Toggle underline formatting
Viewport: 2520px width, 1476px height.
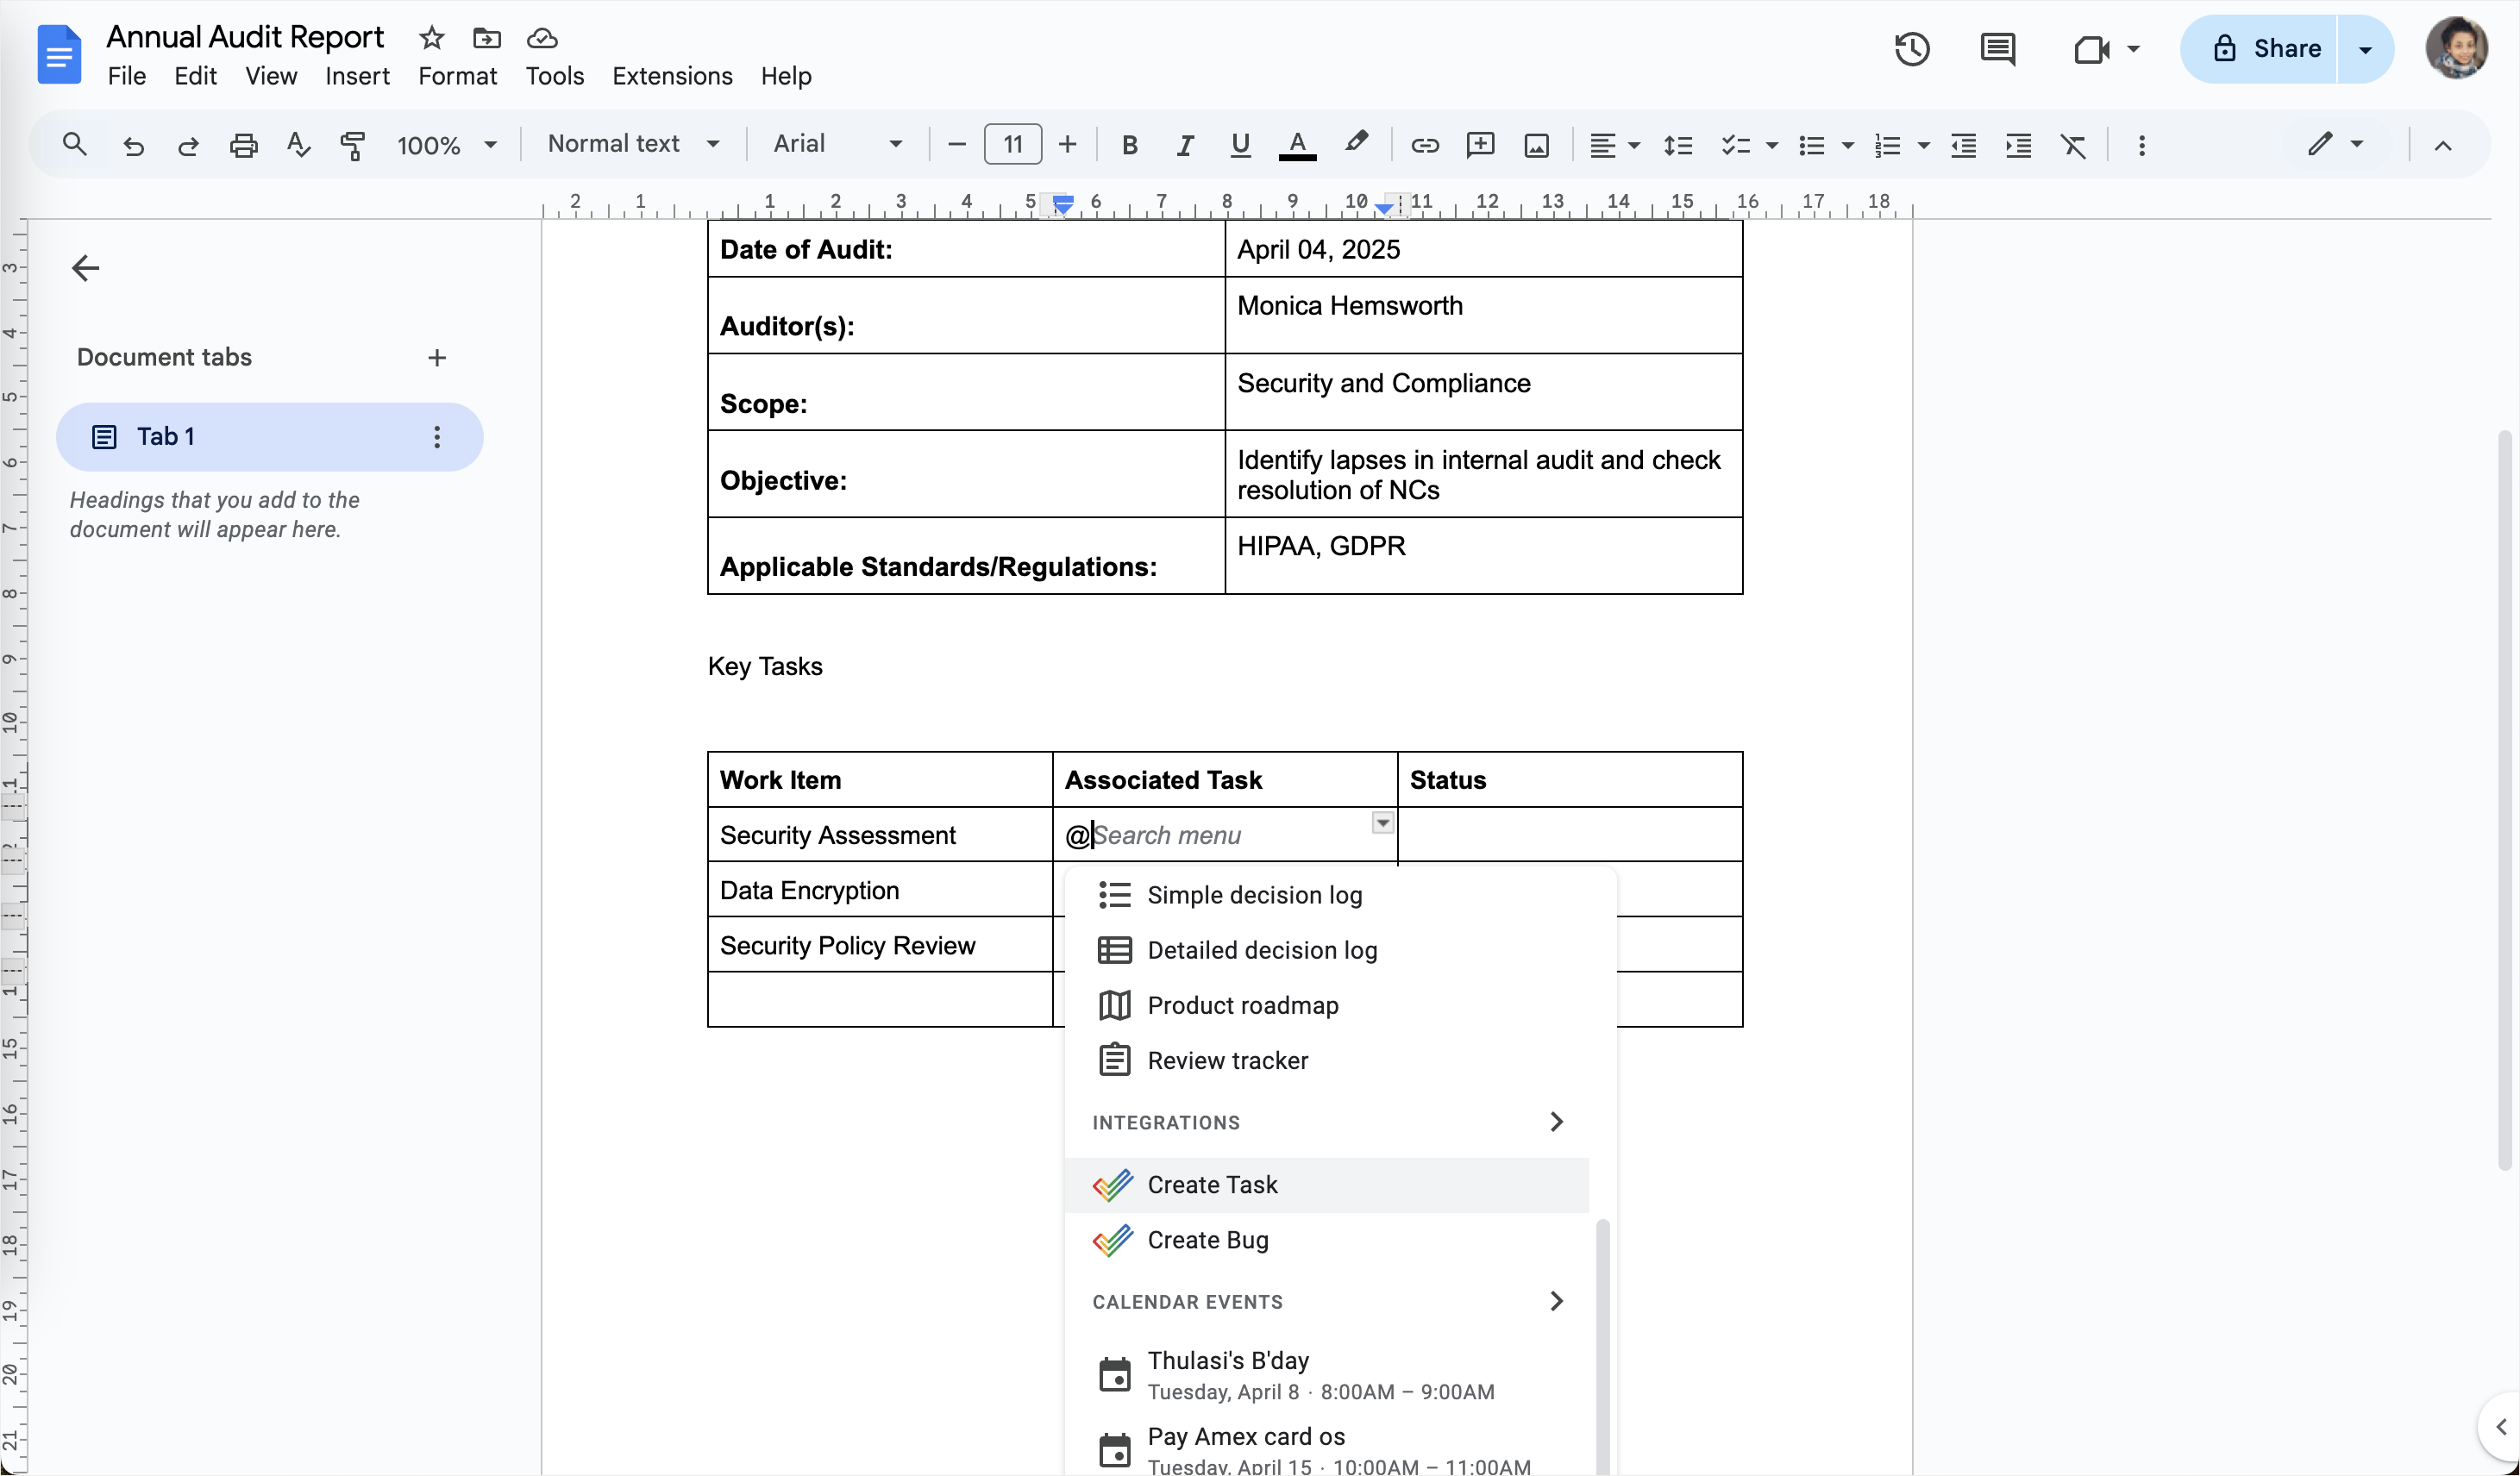tap(1240, 145)
